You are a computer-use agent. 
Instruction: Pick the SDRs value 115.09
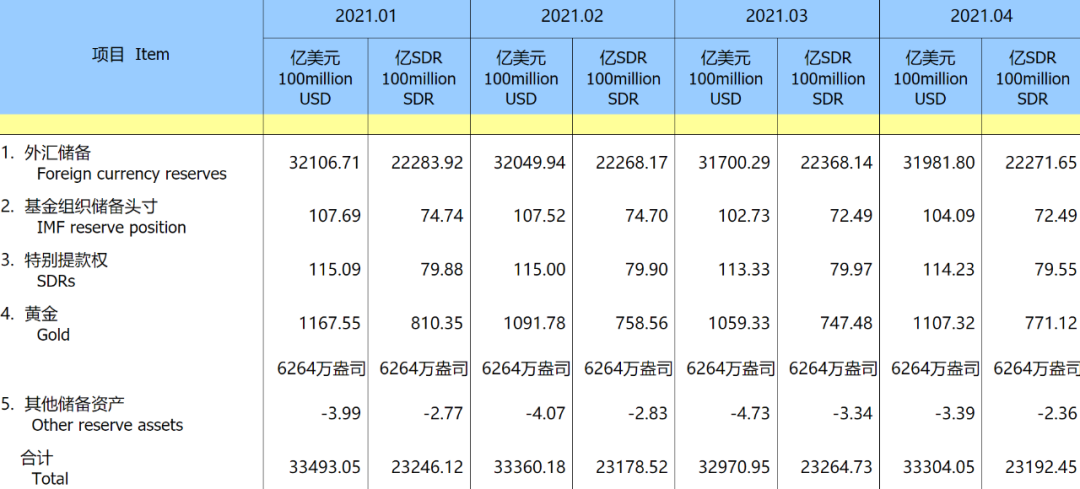(x=335, y=269)
